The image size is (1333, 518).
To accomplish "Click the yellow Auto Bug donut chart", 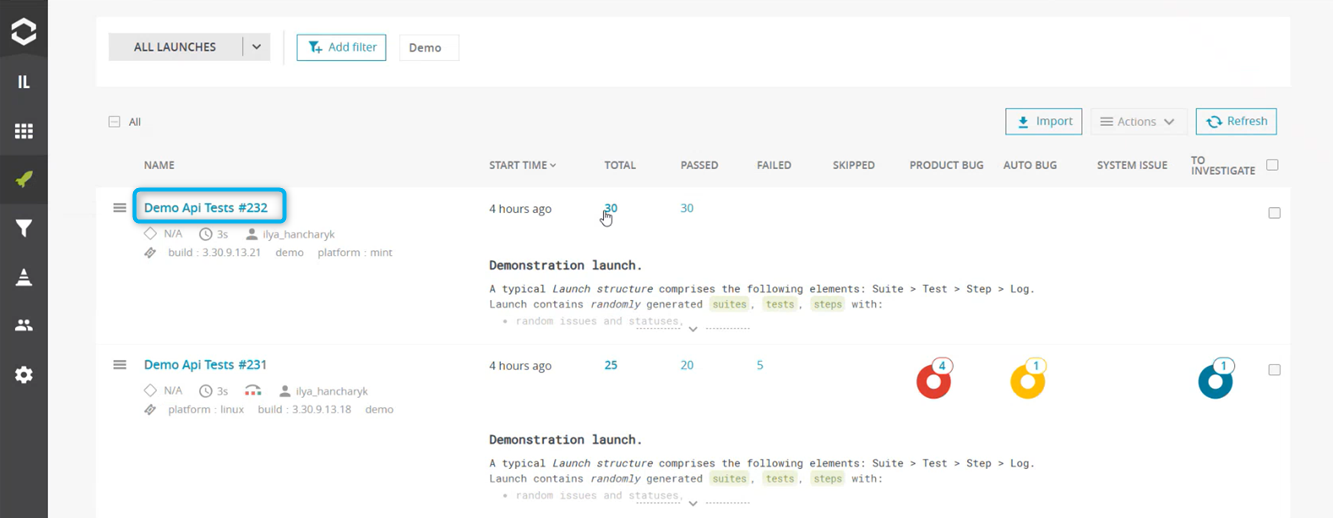I will (x=1027, y=381).
